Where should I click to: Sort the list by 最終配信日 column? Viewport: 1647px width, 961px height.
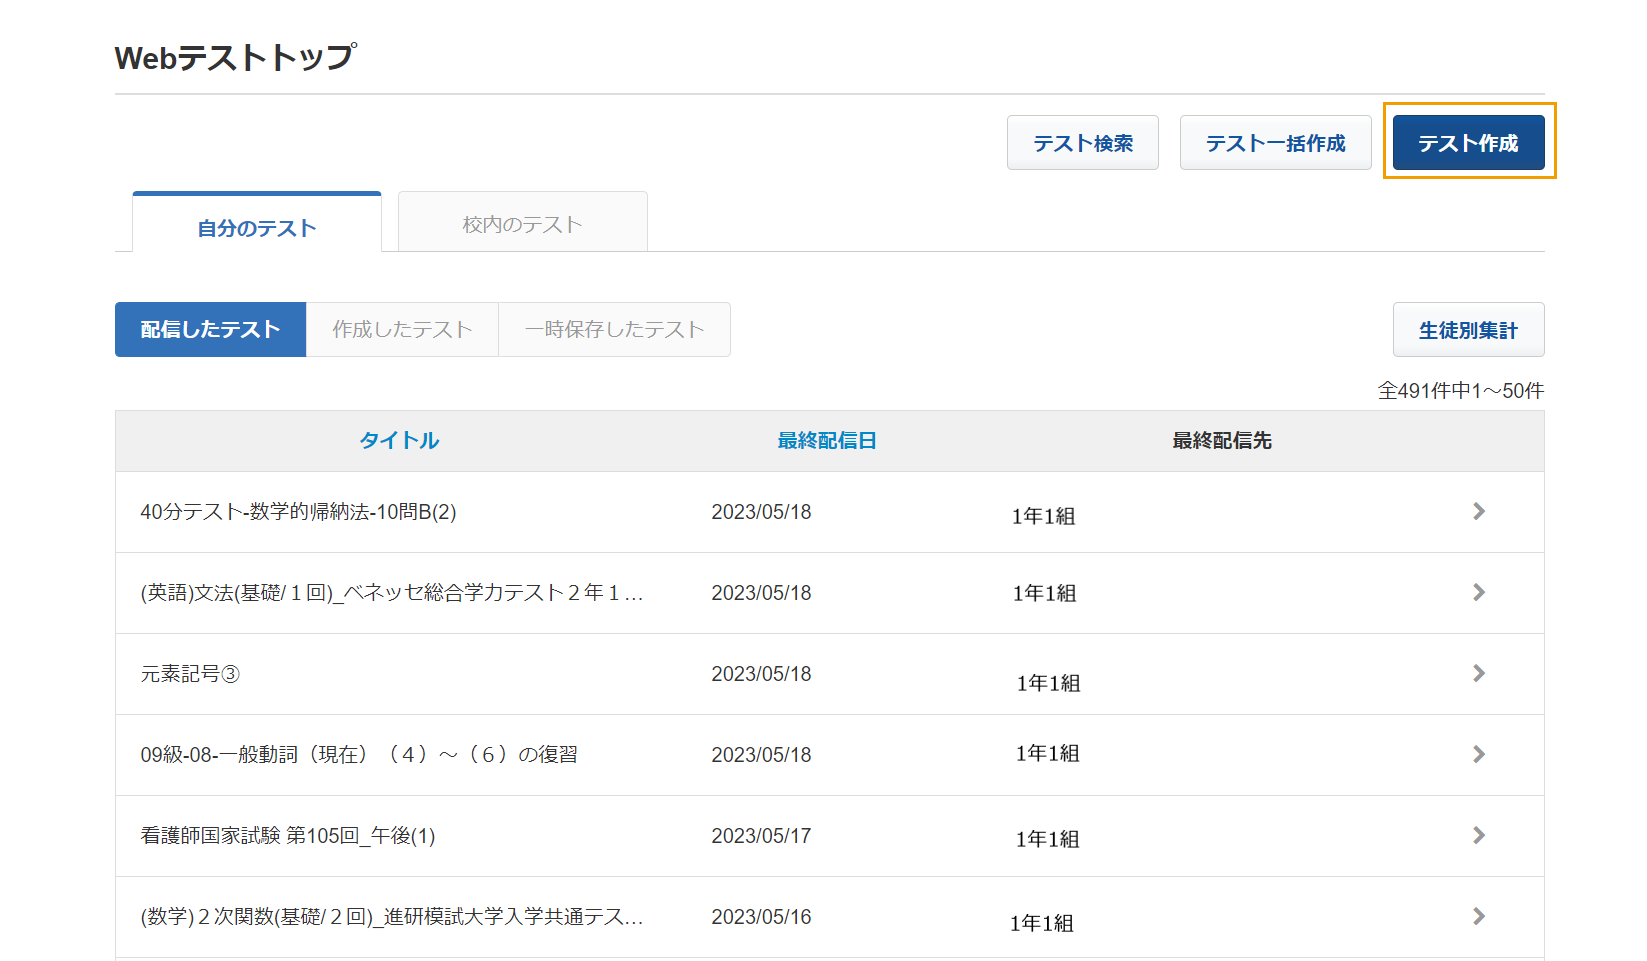(x=824, y=440)
